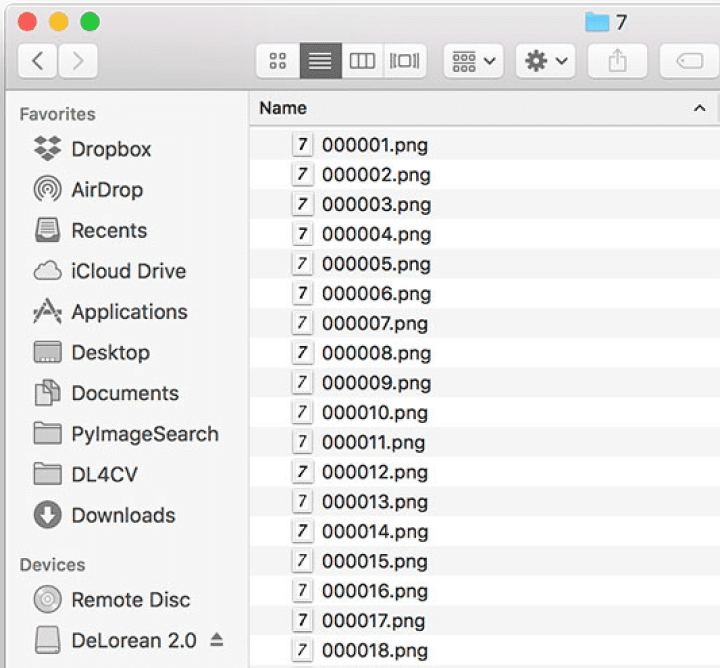
Task: Open iCloud Drive from sidebar
Action: pyautogui.click(x=127, y=271)
